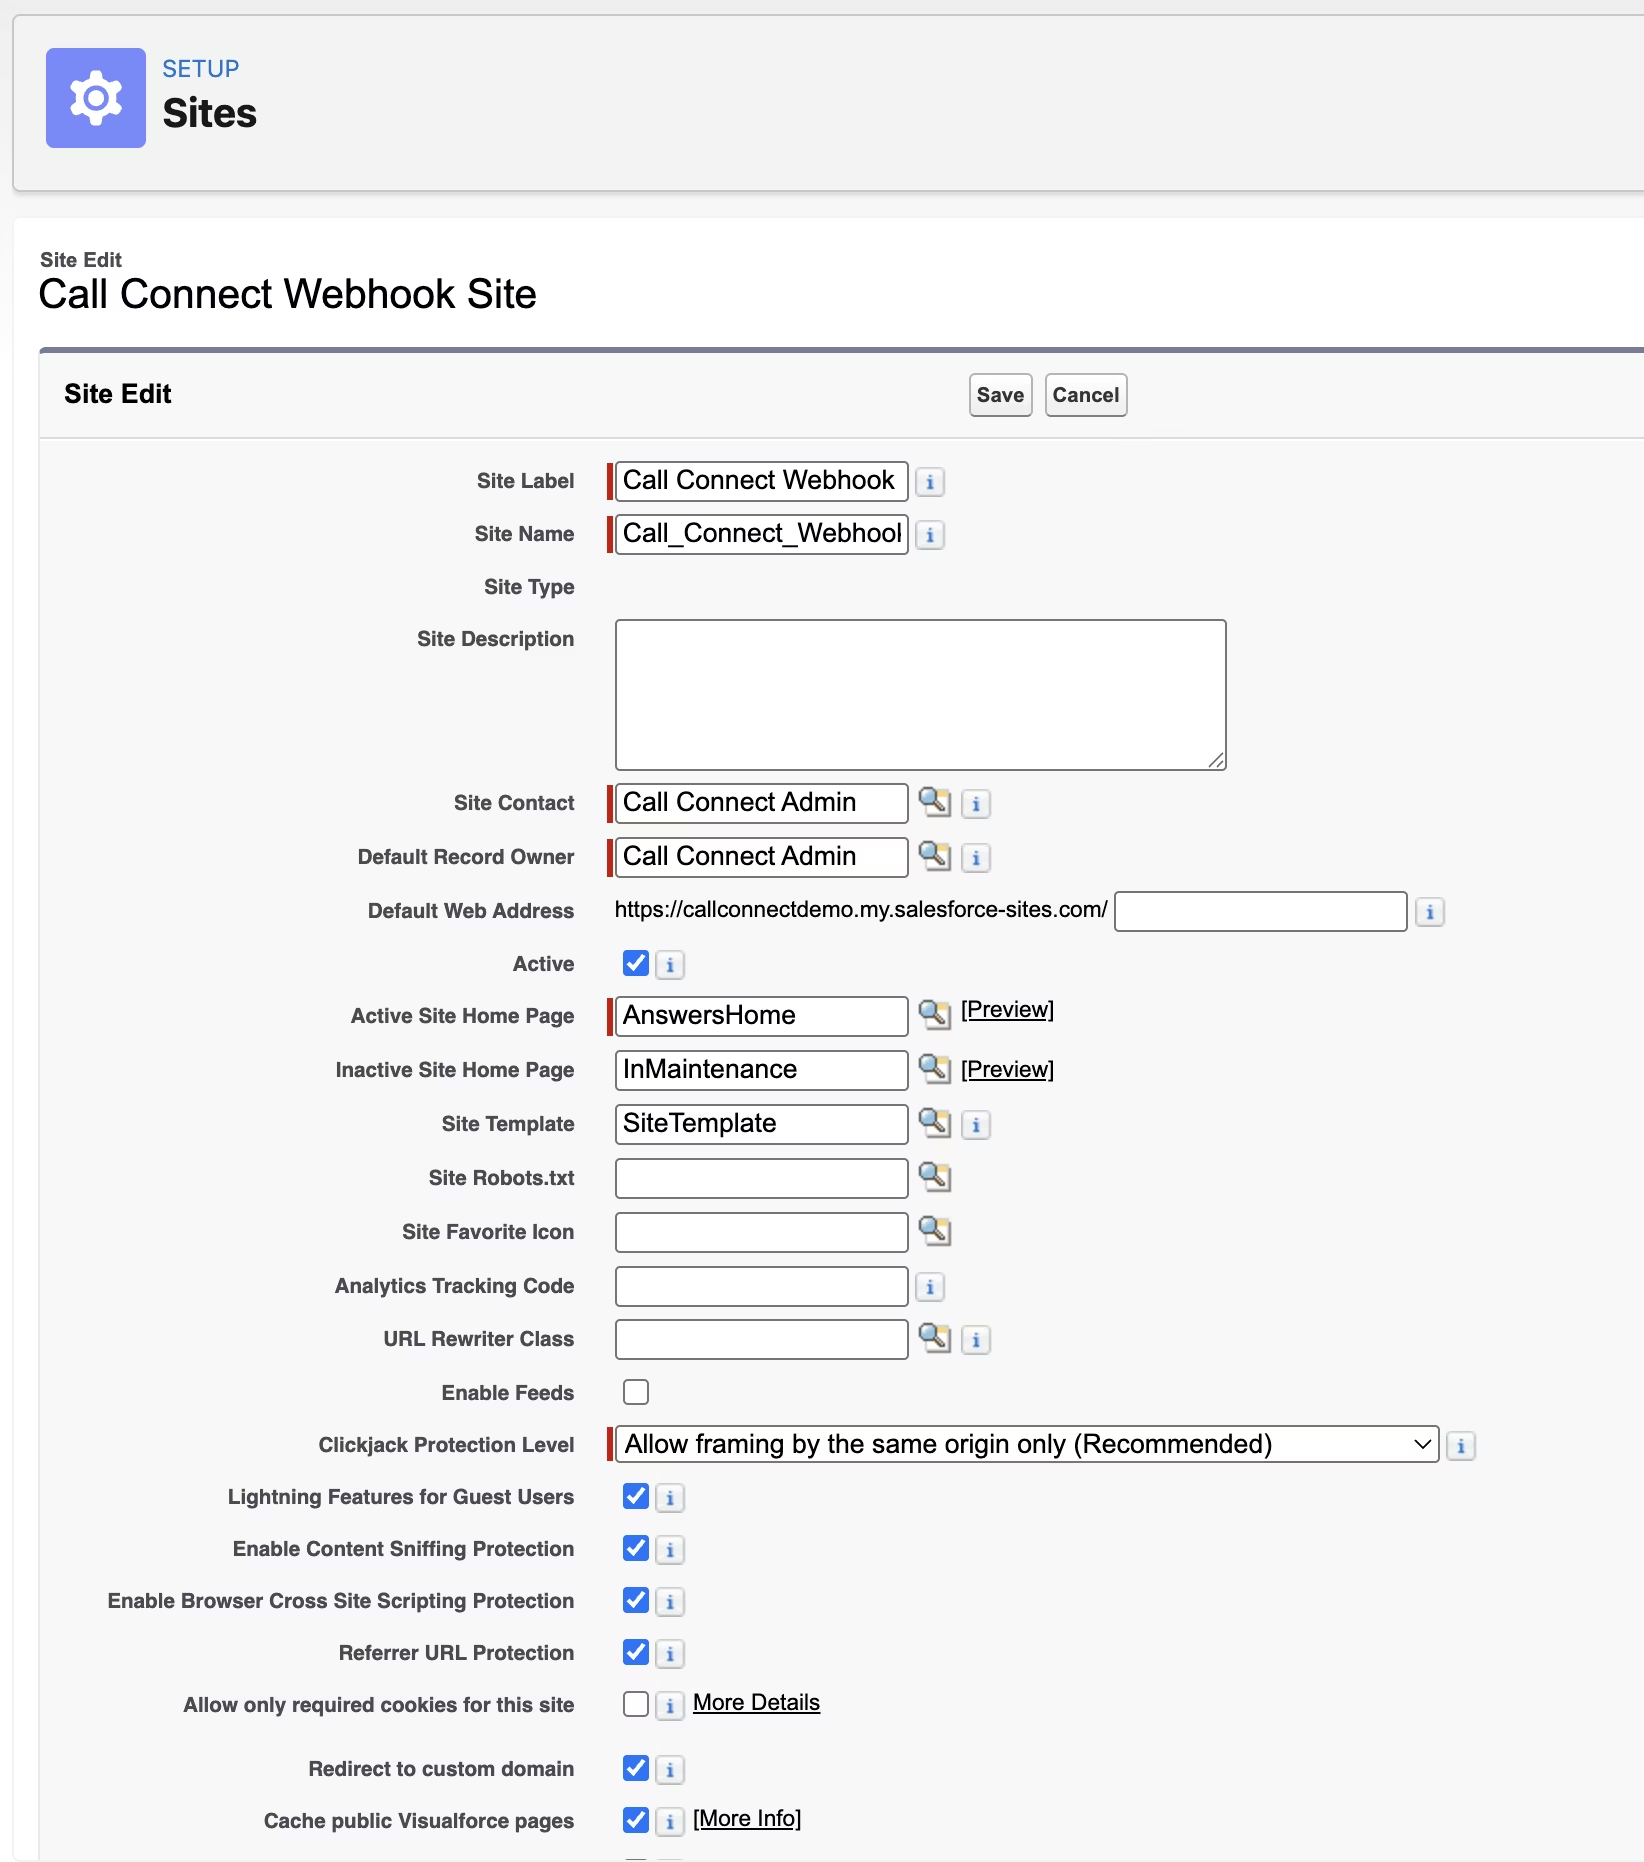1644x1862 pixels.
Task: Open More Info link for Visualforce caching
Action: (747, 1819)
